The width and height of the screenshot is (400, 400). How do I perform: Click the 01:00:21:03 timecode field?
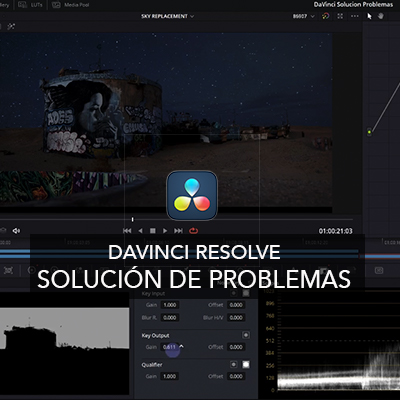tap(335, 231)
